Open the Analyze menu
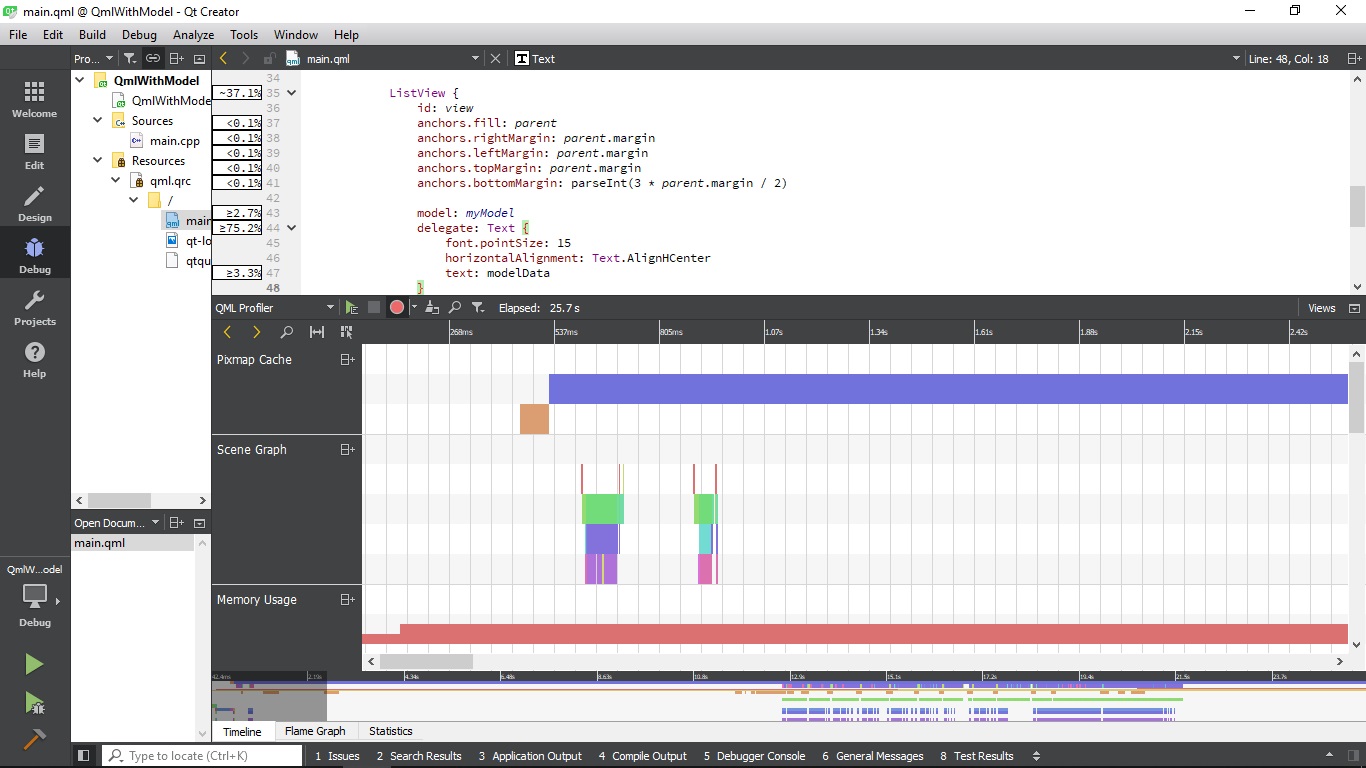 click(x=193, y=35)
